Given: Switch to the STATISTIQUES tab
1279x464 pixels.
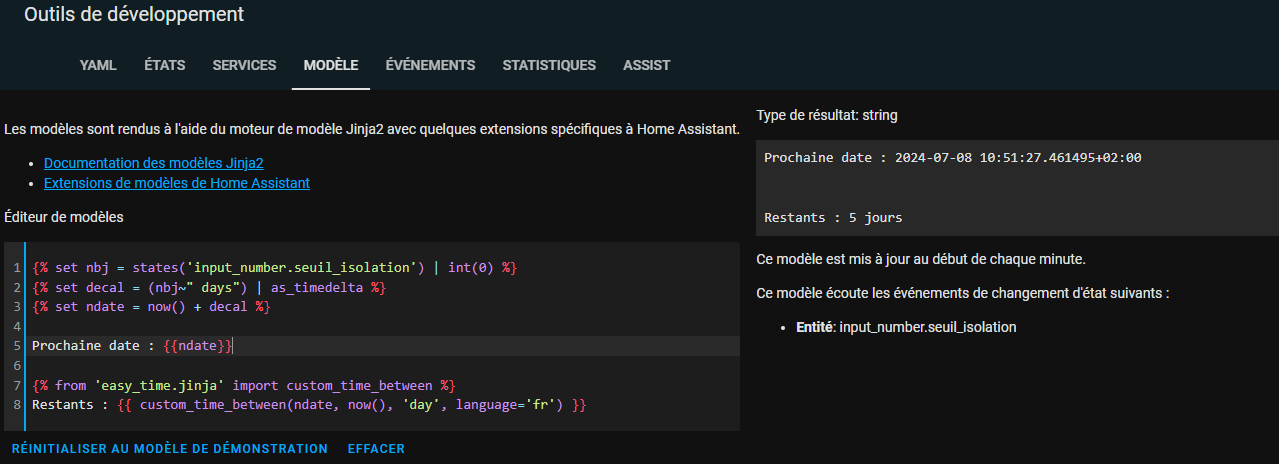Looking at the screenshot, I should [x=549, y=65].
